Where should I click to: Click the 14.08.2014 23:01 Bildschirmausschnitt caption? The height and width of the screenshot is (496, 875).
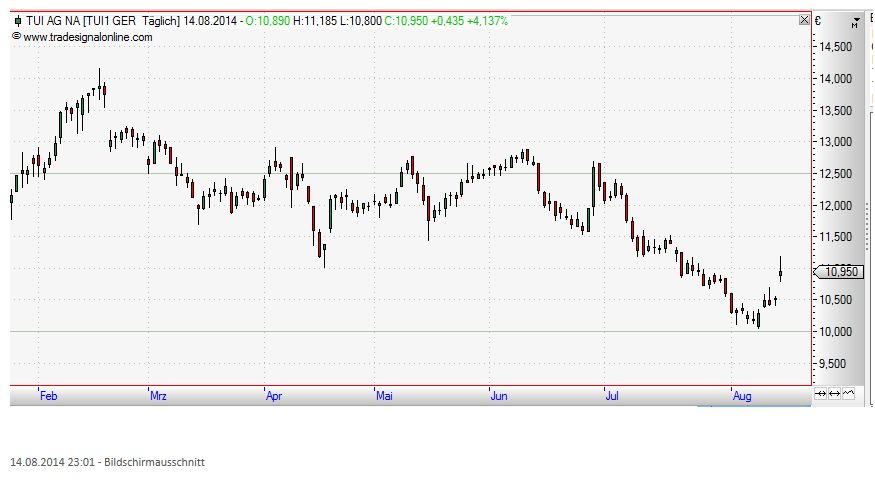coord(107,462)
